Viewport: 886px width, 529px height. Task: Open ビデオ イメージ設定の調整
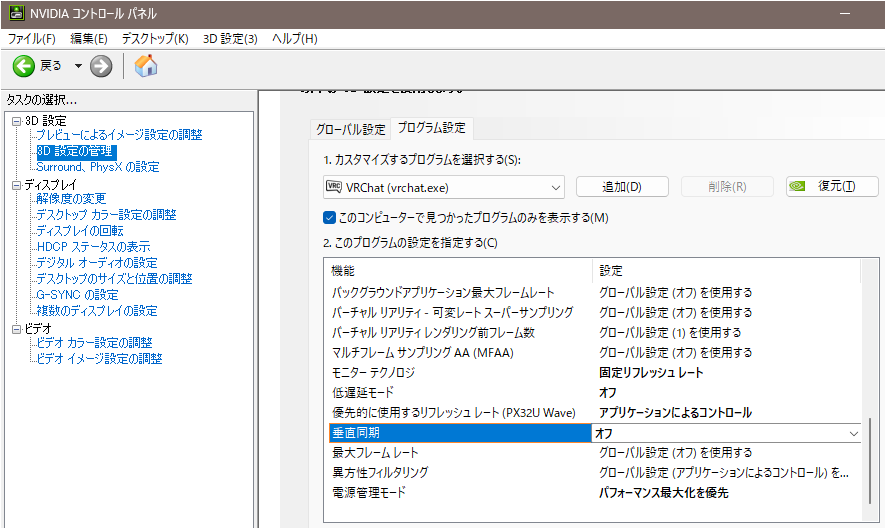click(x=99, y=359)
